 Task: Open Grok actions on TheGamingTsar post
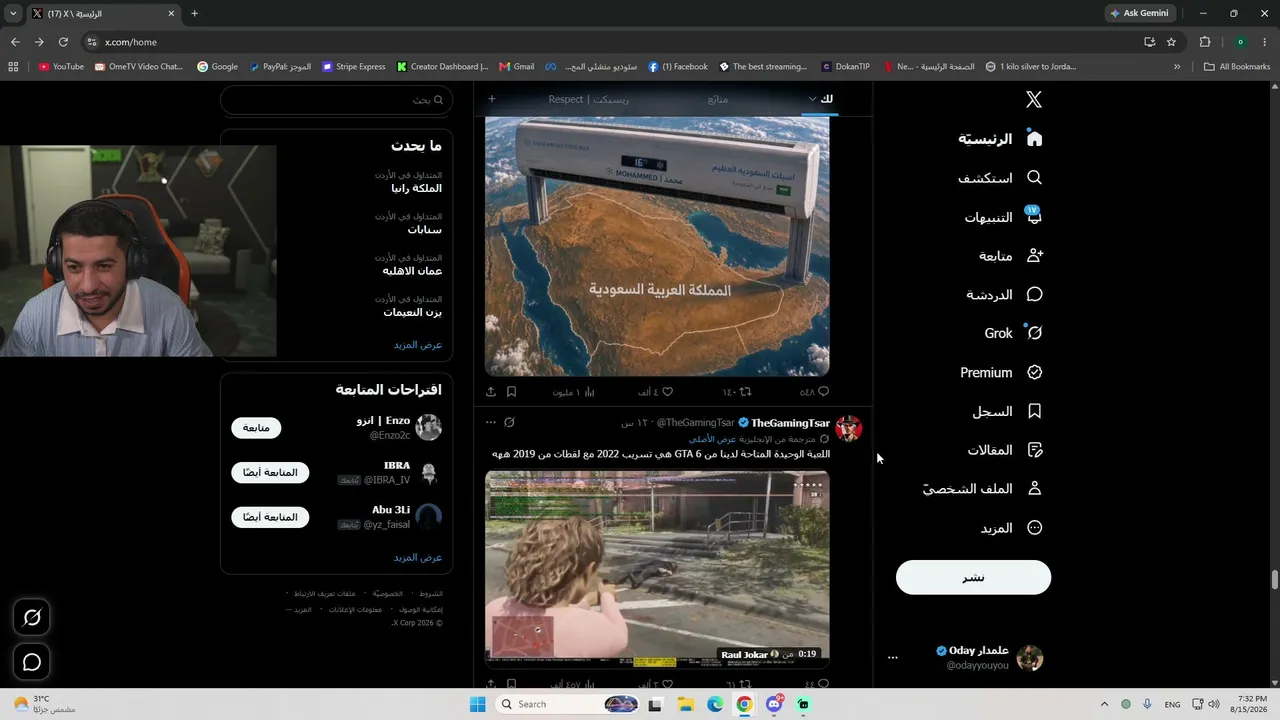click(x=509, y=422)
